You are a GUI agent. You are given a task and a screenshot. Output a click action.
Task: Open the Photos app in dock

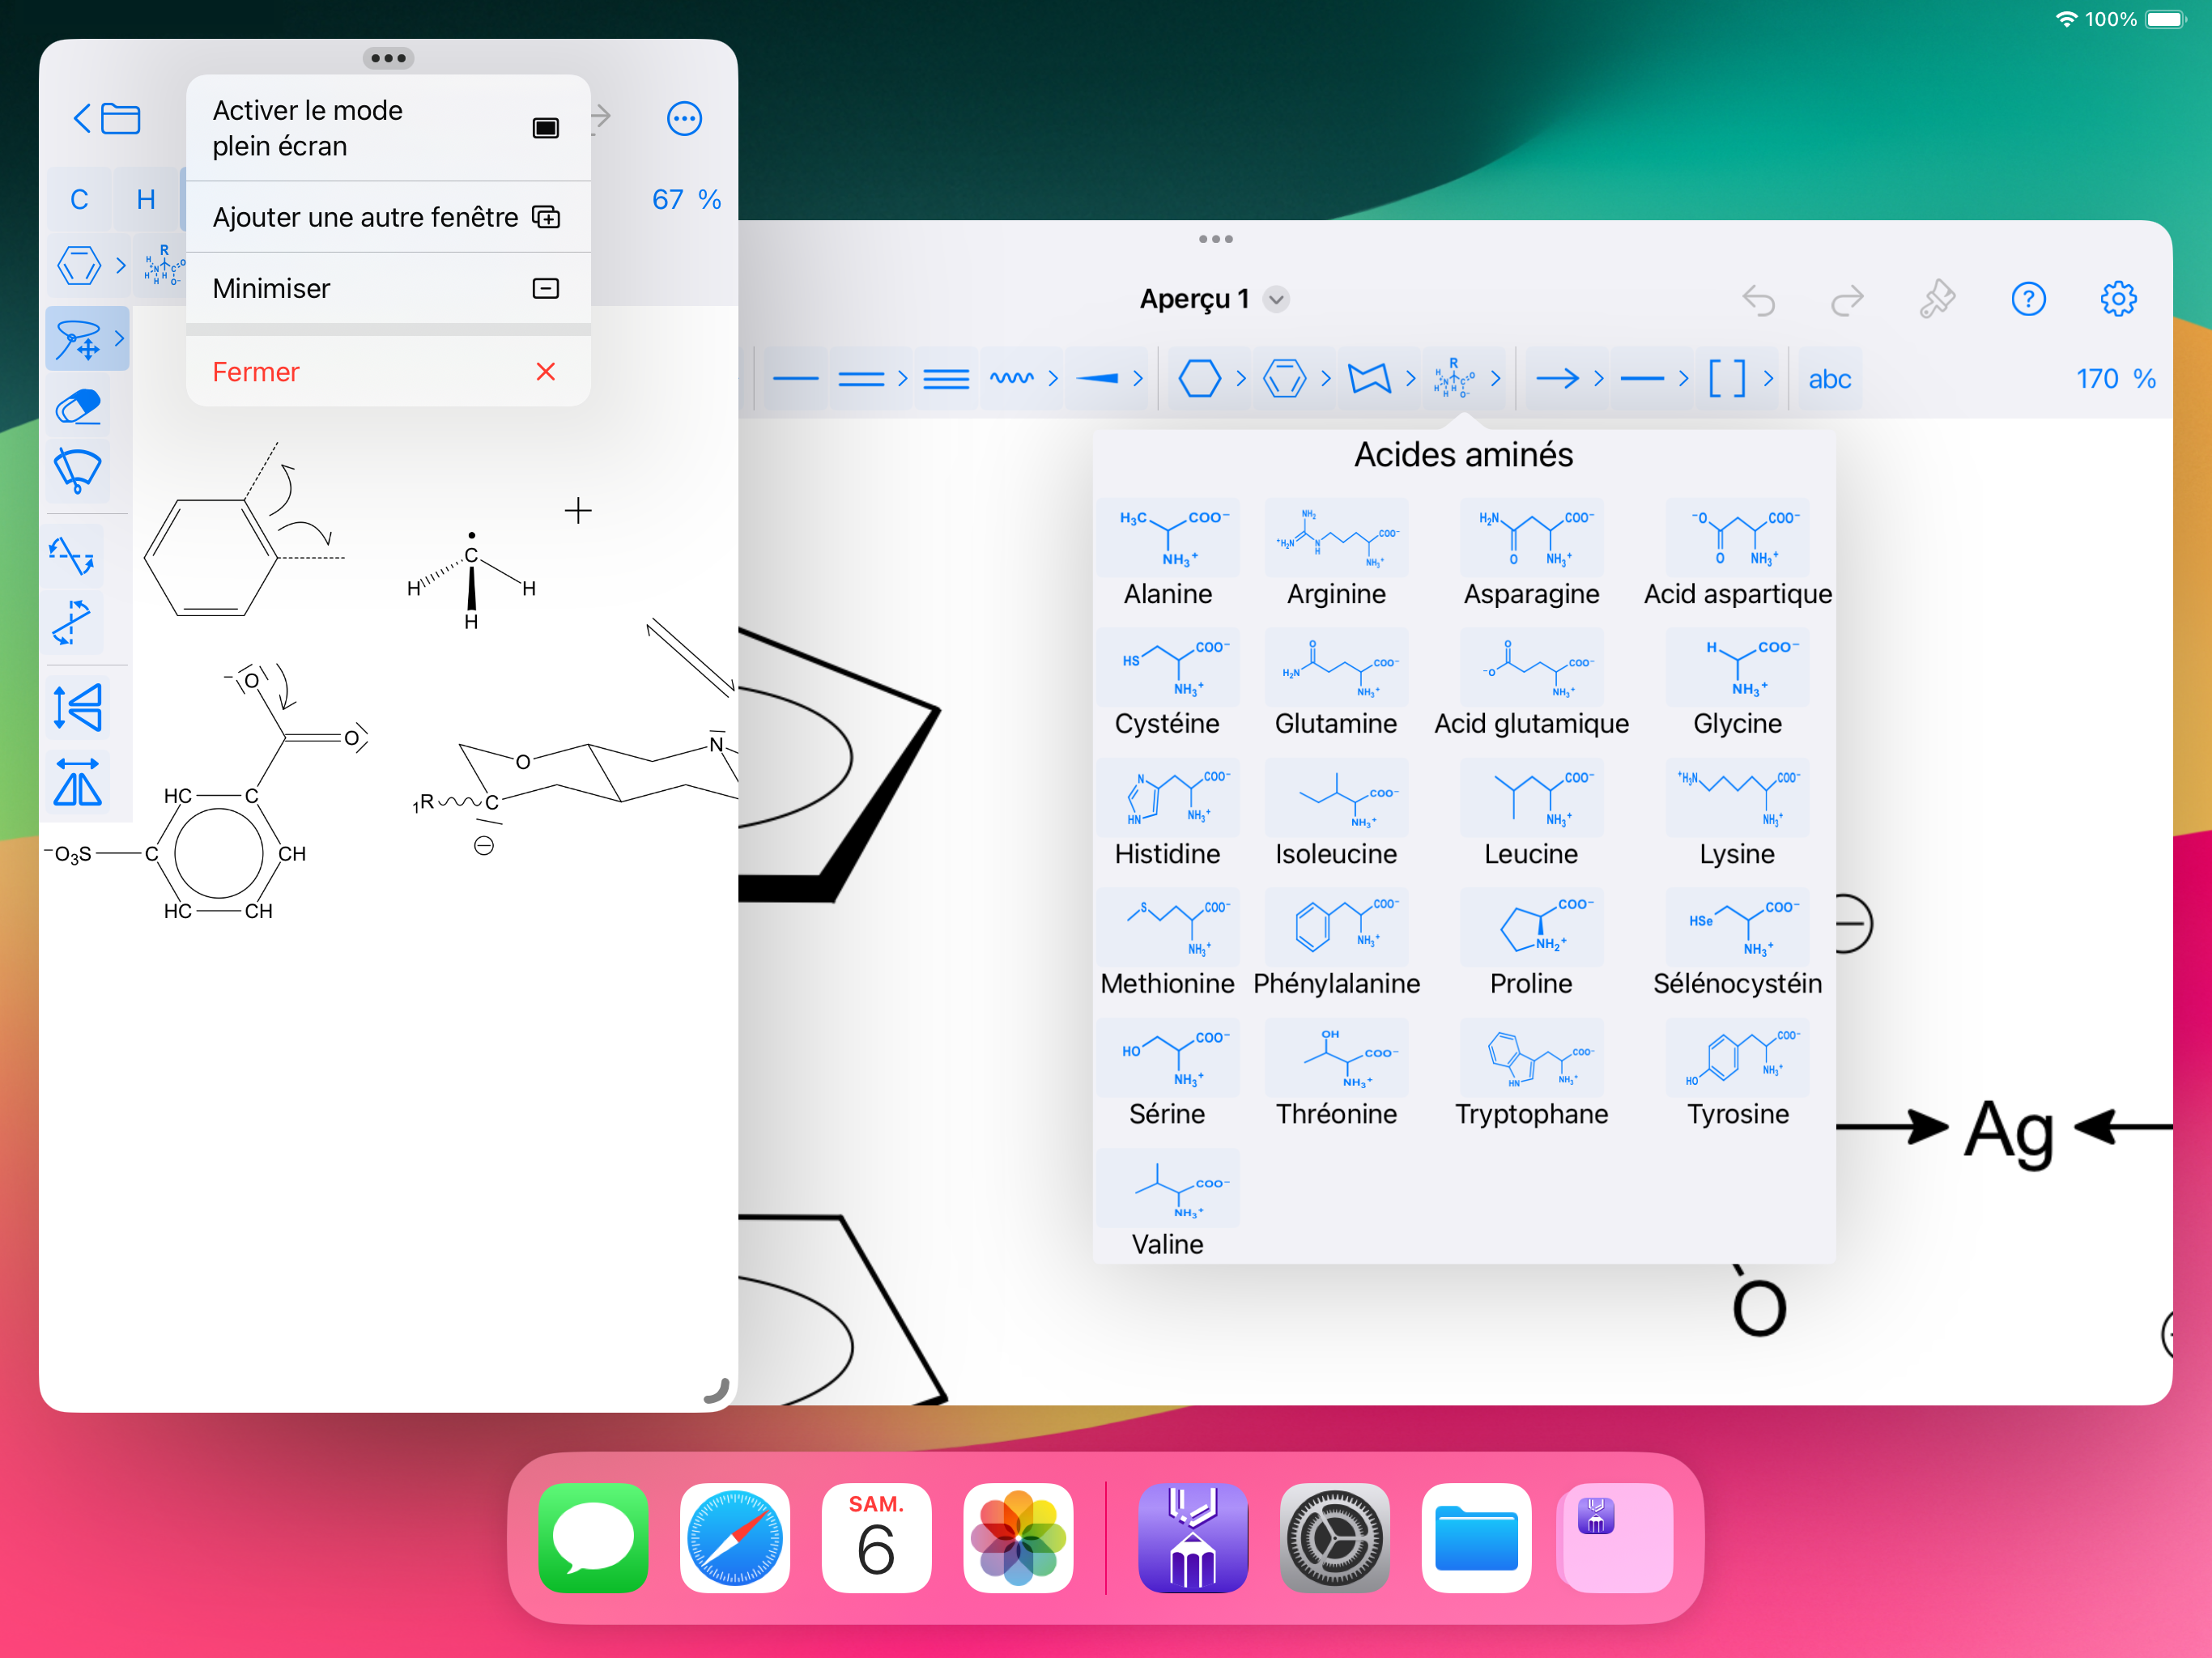1018,1538
